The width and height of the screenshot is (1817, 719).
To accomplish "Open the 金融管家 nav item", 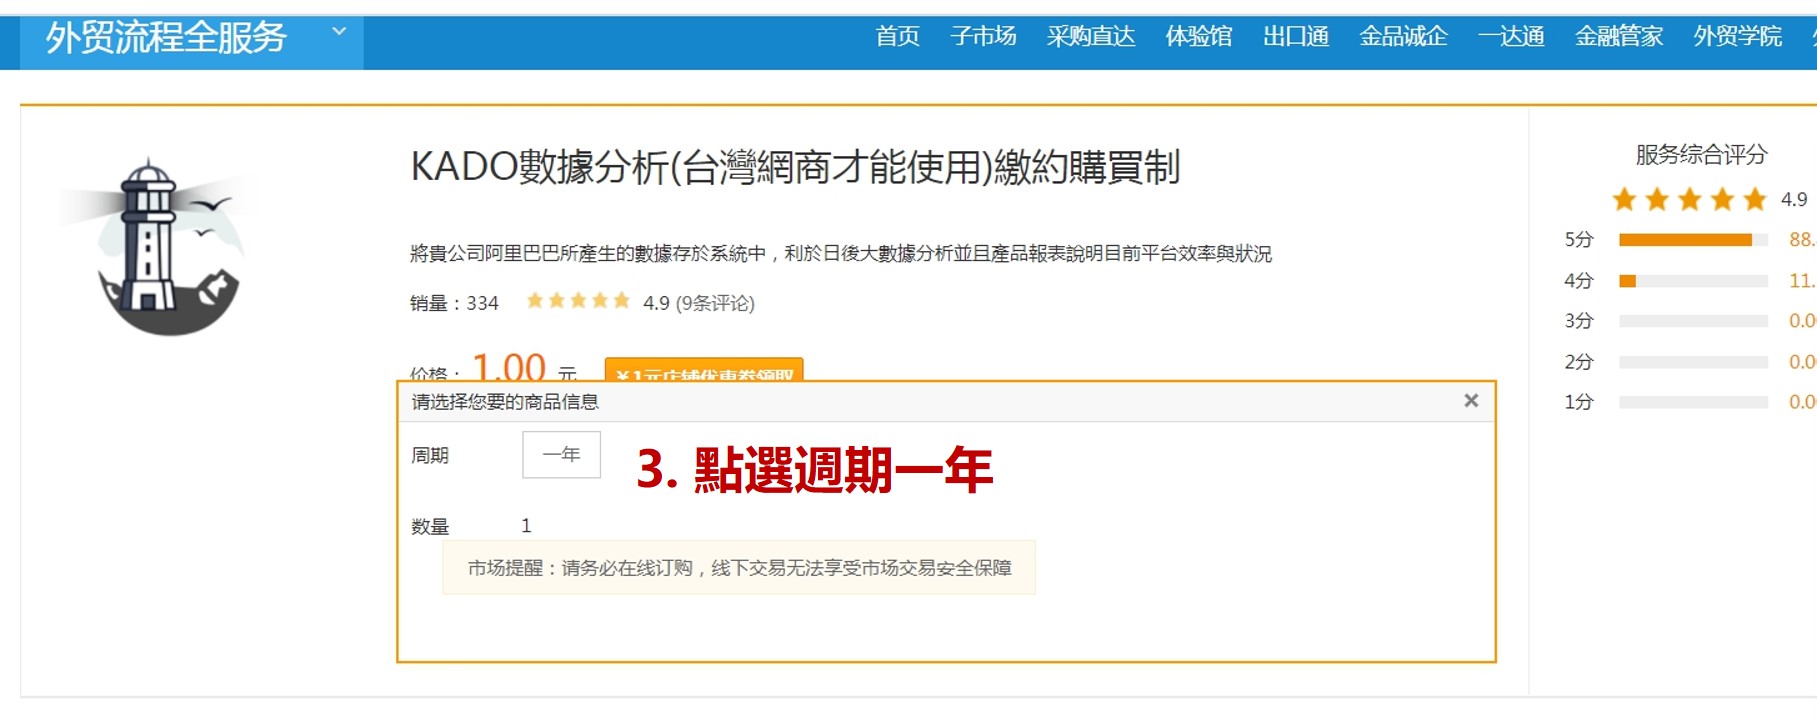I will pyautogui.click(x=1619, y=37).
